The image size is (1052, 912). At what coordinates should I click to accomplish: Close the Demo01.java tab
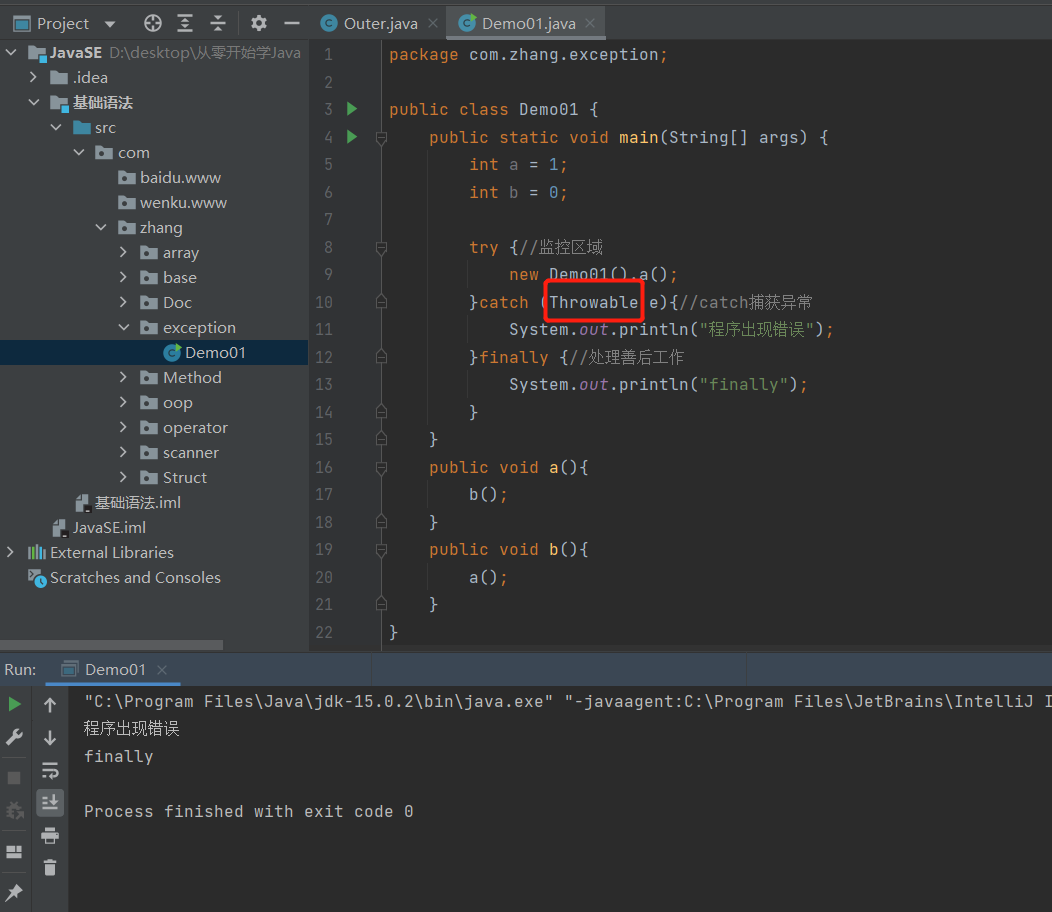click(590, 23)
